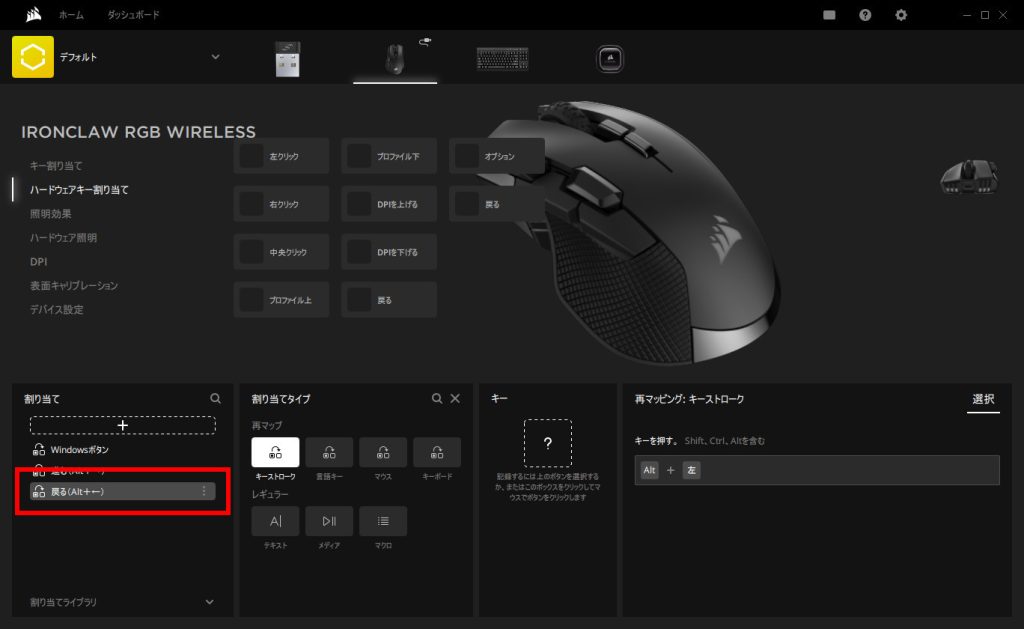Select the オプション button assignment
Image resolution: width=1024 pixels, height=629 pixels.
pos(497,156)
